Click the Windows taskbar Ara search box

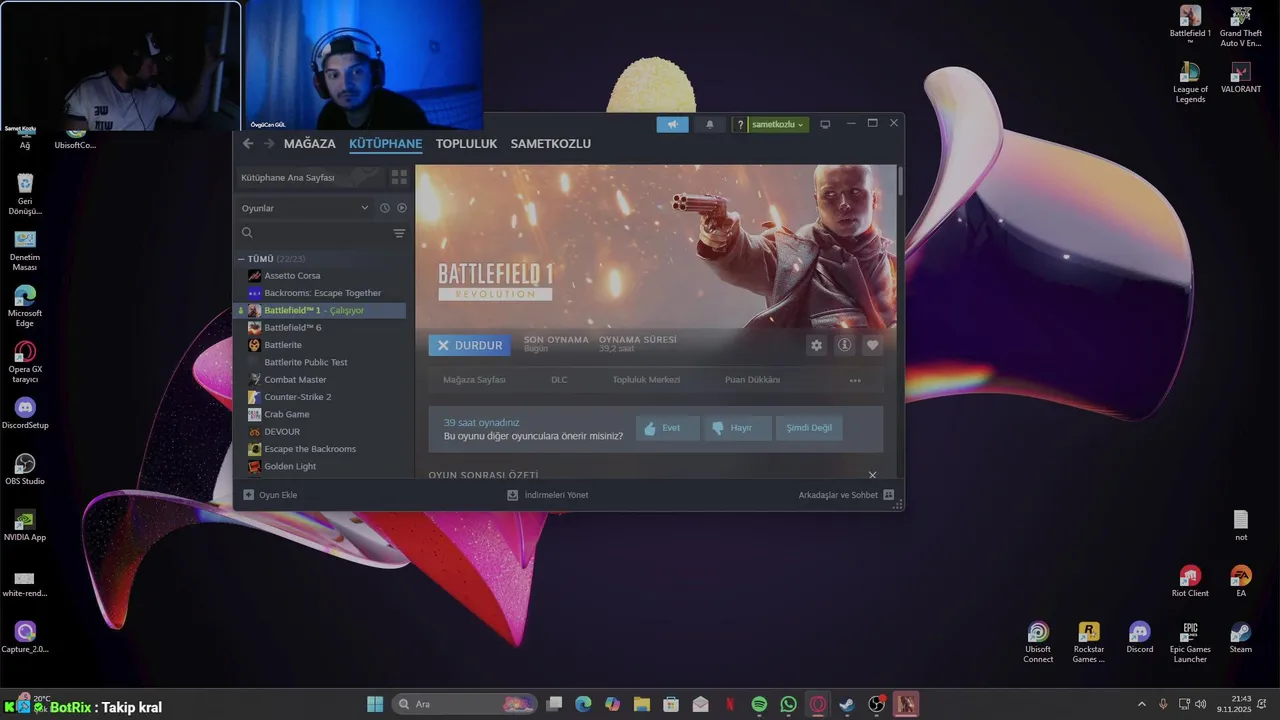pos(465,704)
